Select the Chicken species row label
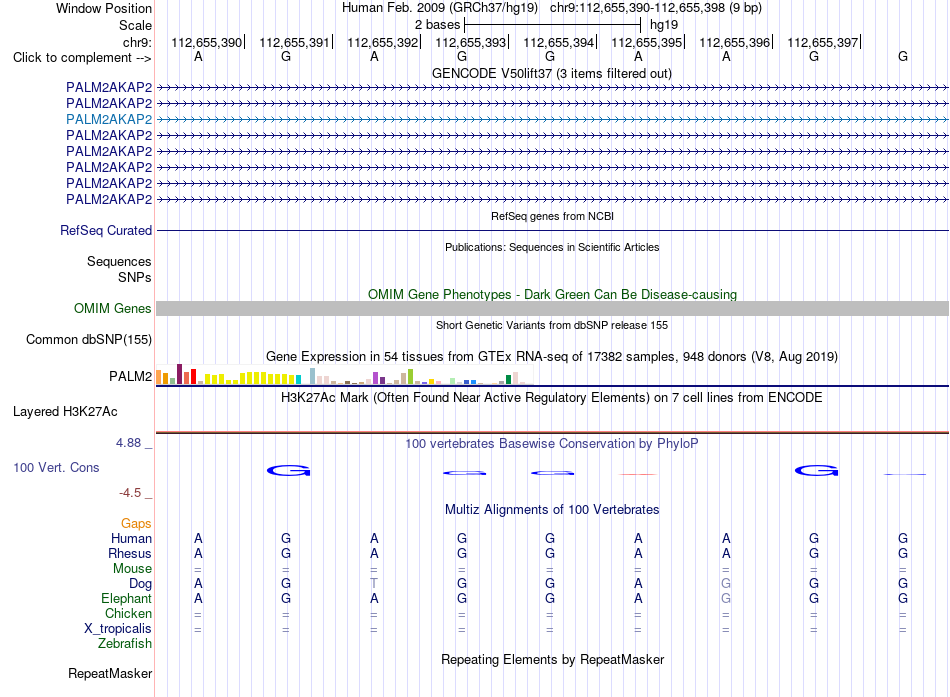The image size is (950, 697). [128, 613]
